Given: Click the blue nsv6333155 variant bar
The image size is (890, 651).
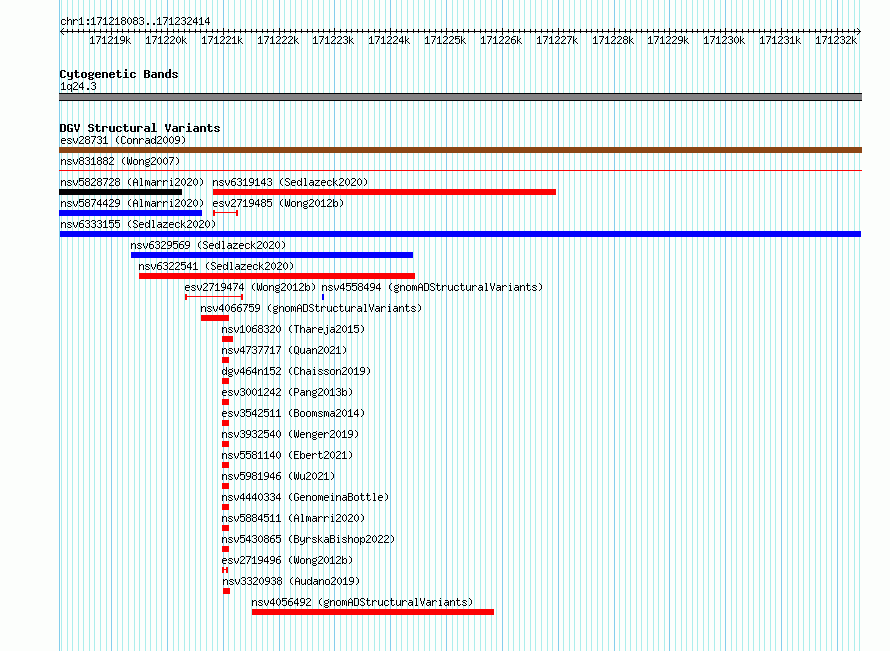Looking at the screenshot, I should pos(460,234).
